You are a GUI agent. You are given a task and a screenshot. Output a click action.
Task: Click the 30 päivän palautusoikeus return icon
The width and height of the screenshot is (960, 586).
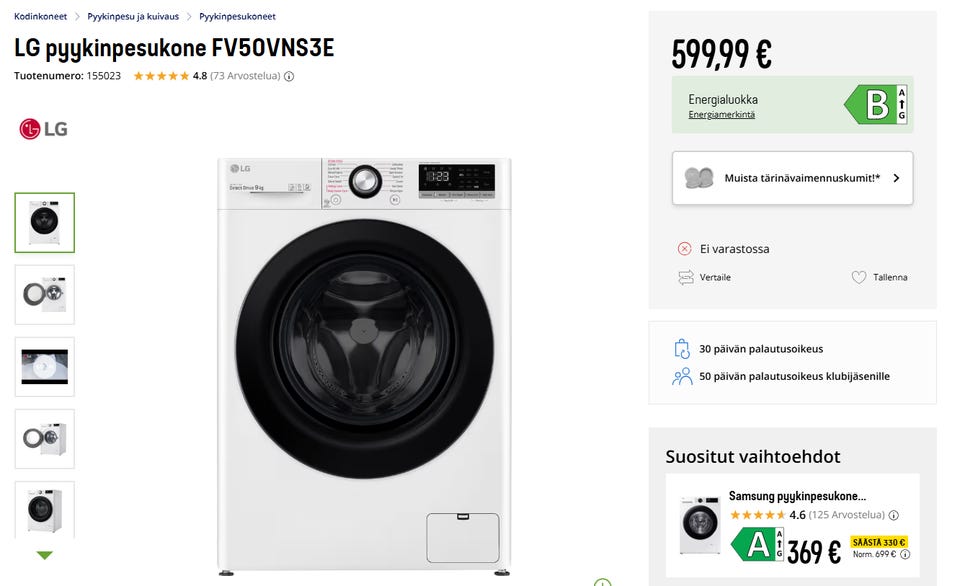point(682,349)
